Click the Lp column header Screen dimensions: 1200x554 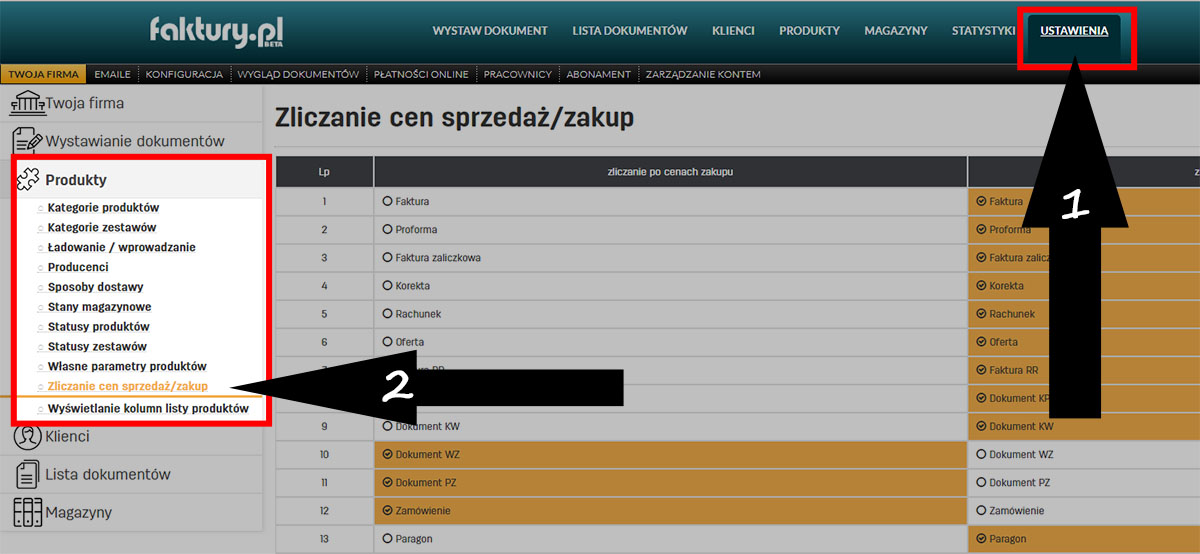(324, 172)
